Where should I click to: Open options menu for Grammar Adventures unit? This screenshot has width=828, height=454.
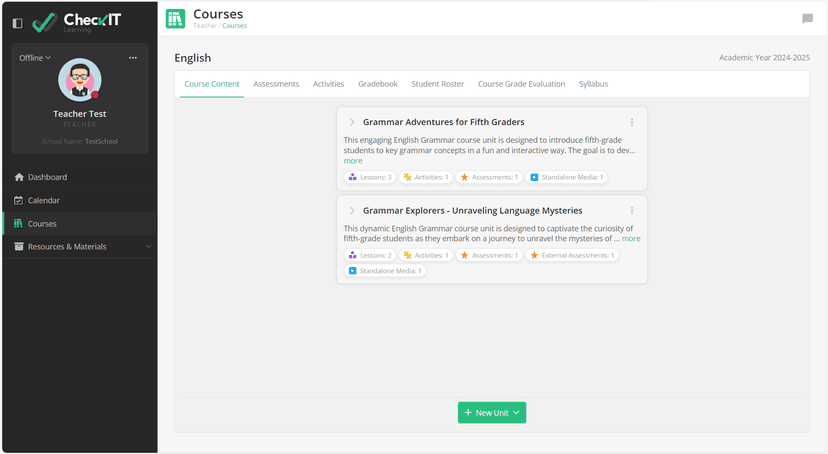tap(632, 122)
